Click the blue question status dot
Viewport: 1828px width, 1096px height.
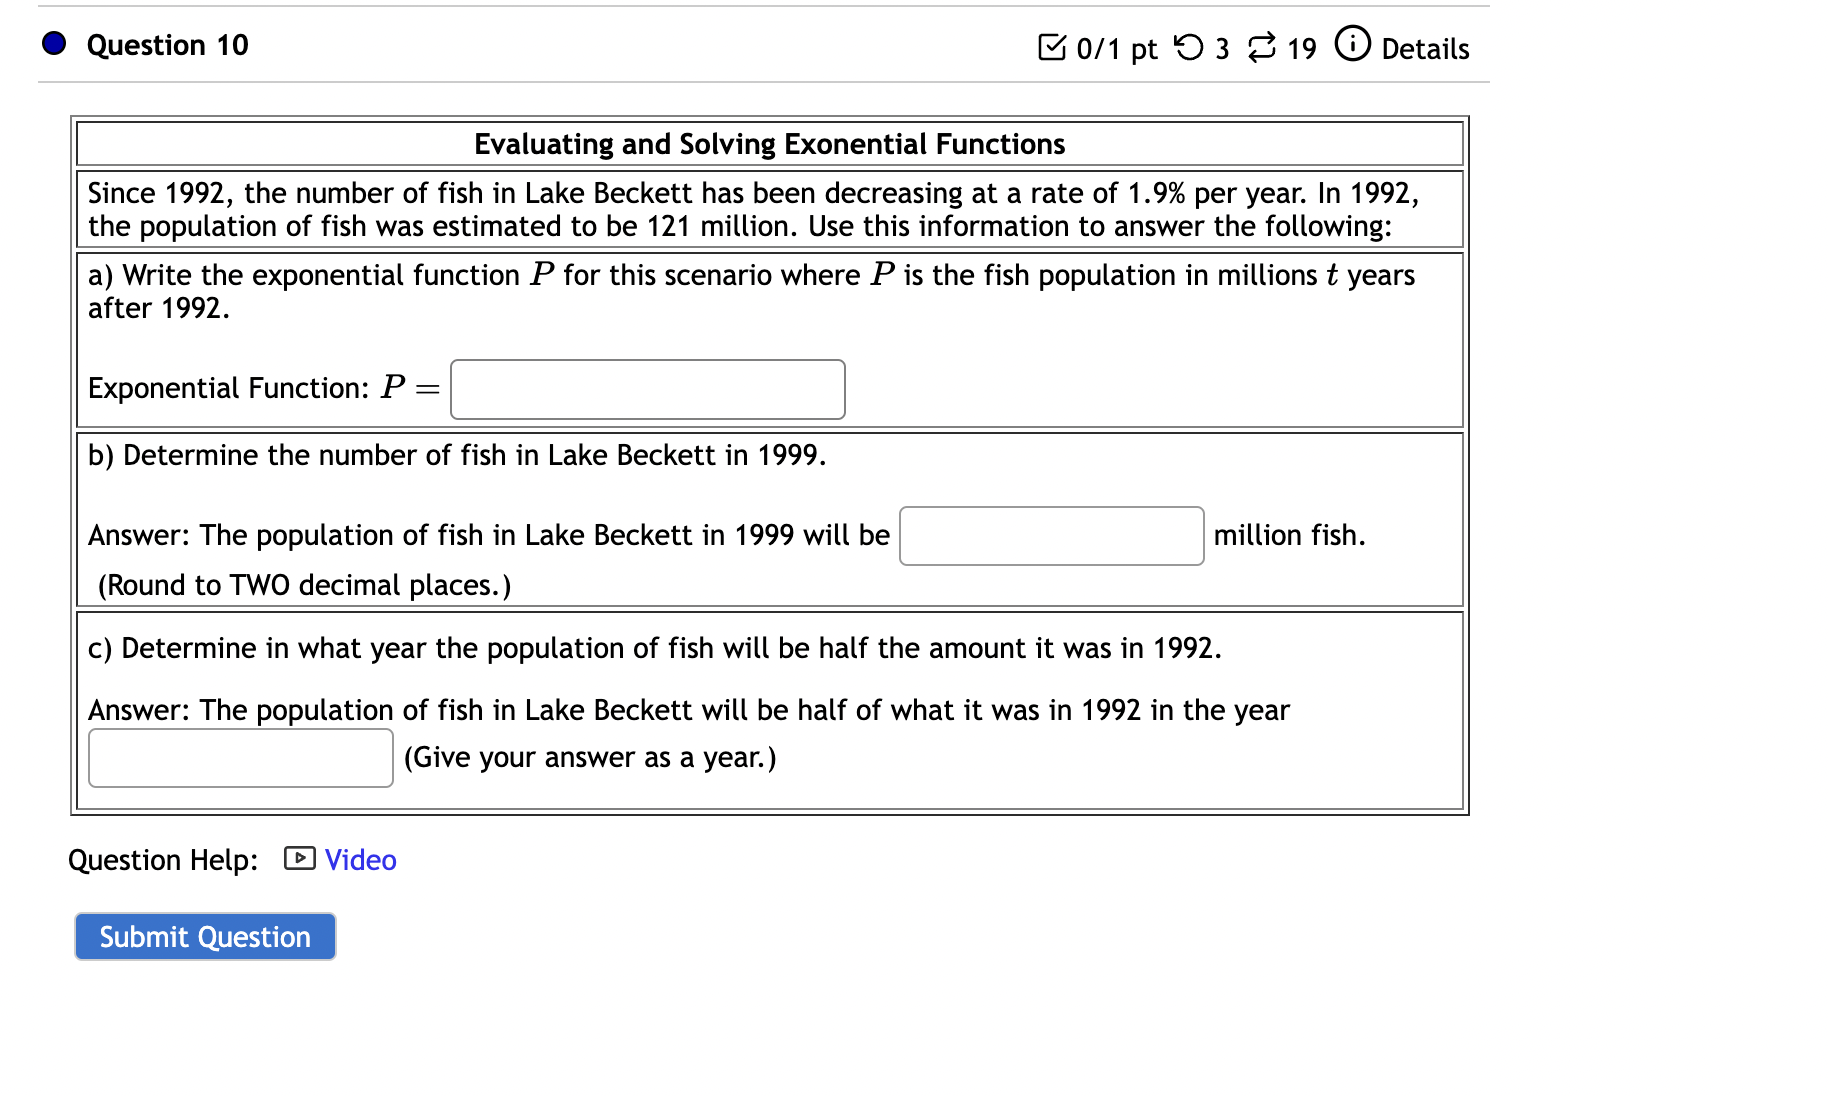coord(53,42)
